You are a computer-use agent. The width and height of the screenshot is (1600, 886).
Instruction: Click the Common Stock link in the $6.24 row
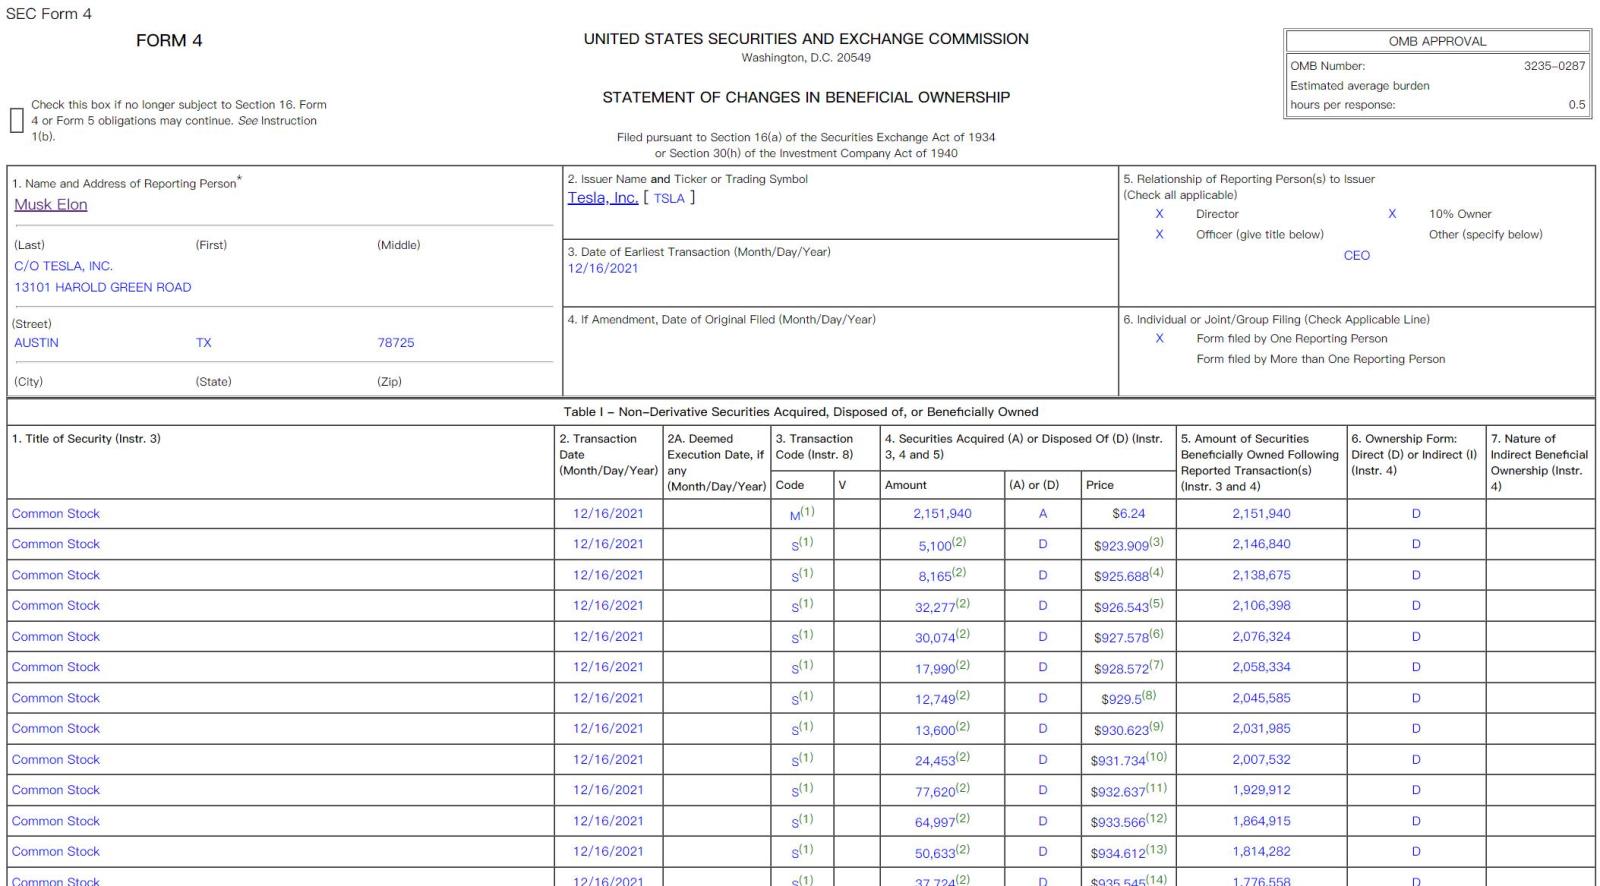56,513
